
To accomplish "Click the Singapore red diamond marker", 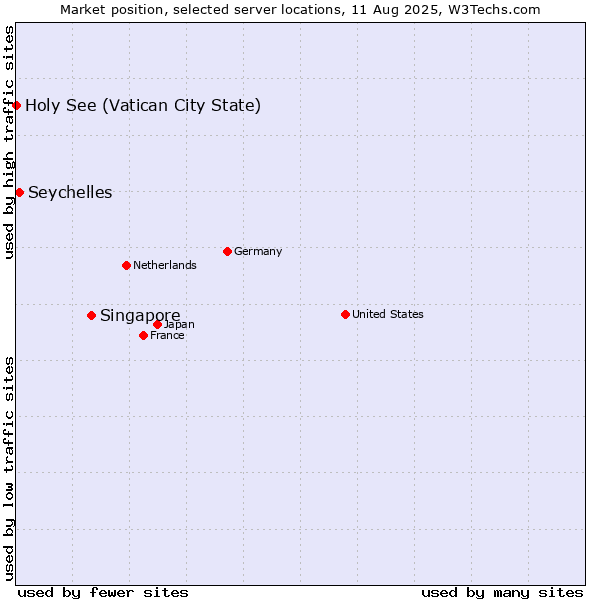I will (x=91, y=315).
